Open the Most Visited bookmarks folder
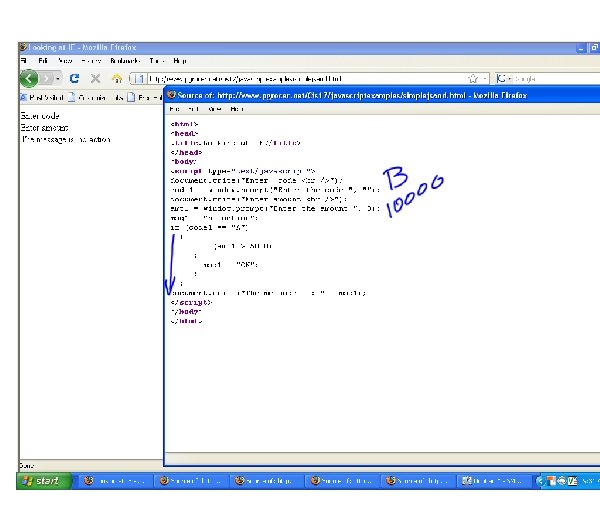 tap(42, 98)
